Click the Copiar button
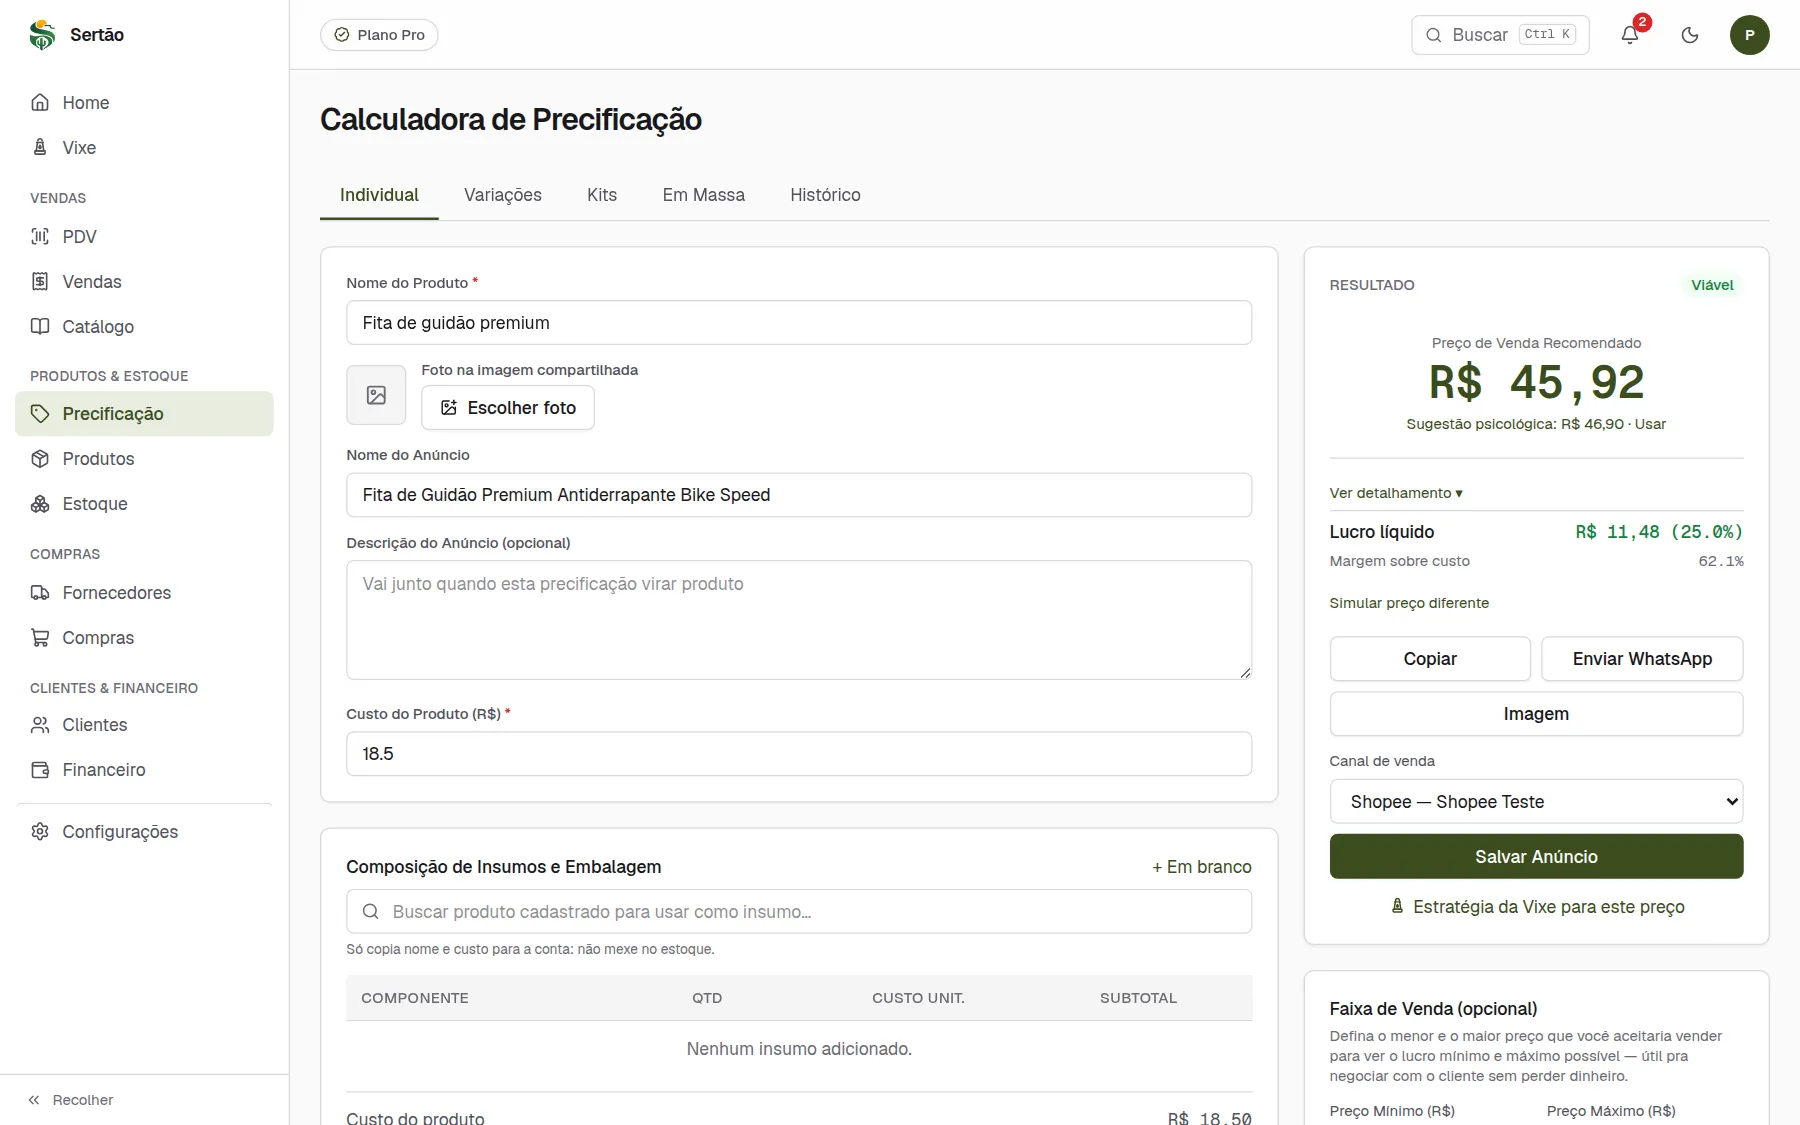This screenshot has height=1125, width=1800. click(1430, 658)
